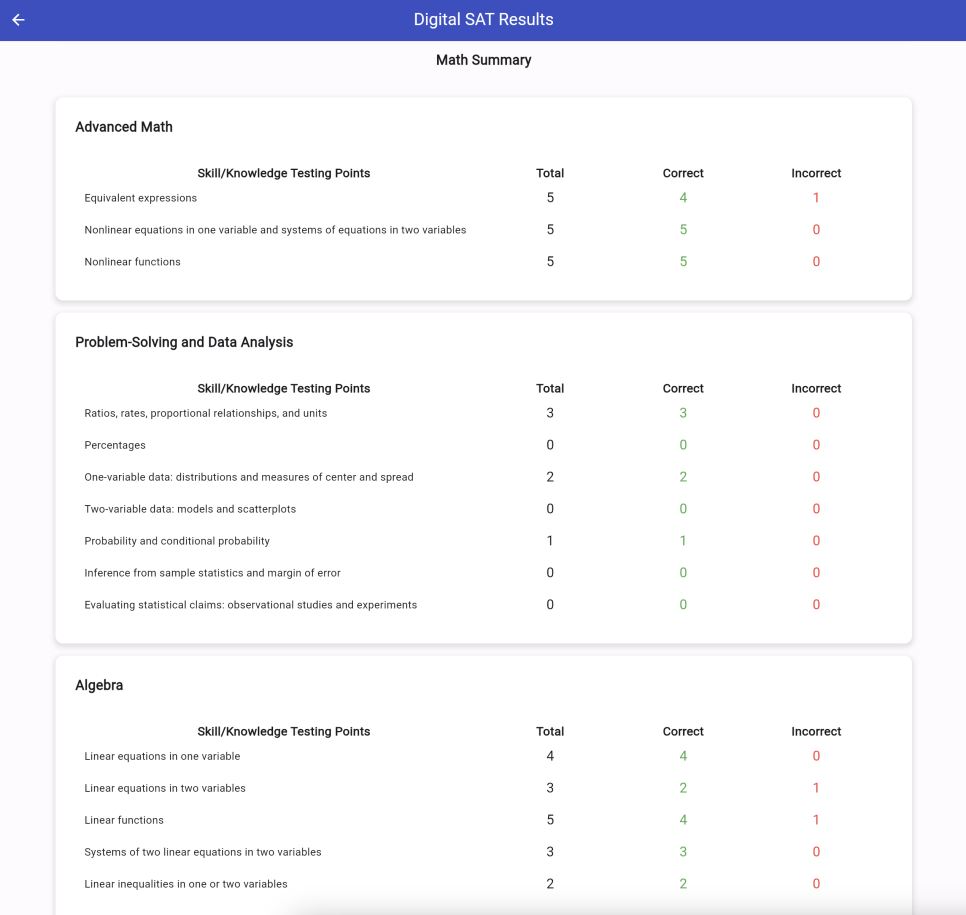The image size is (966, 915).
Task: Click Linear inequalities in one or two variables
Action: click(186, 884)
